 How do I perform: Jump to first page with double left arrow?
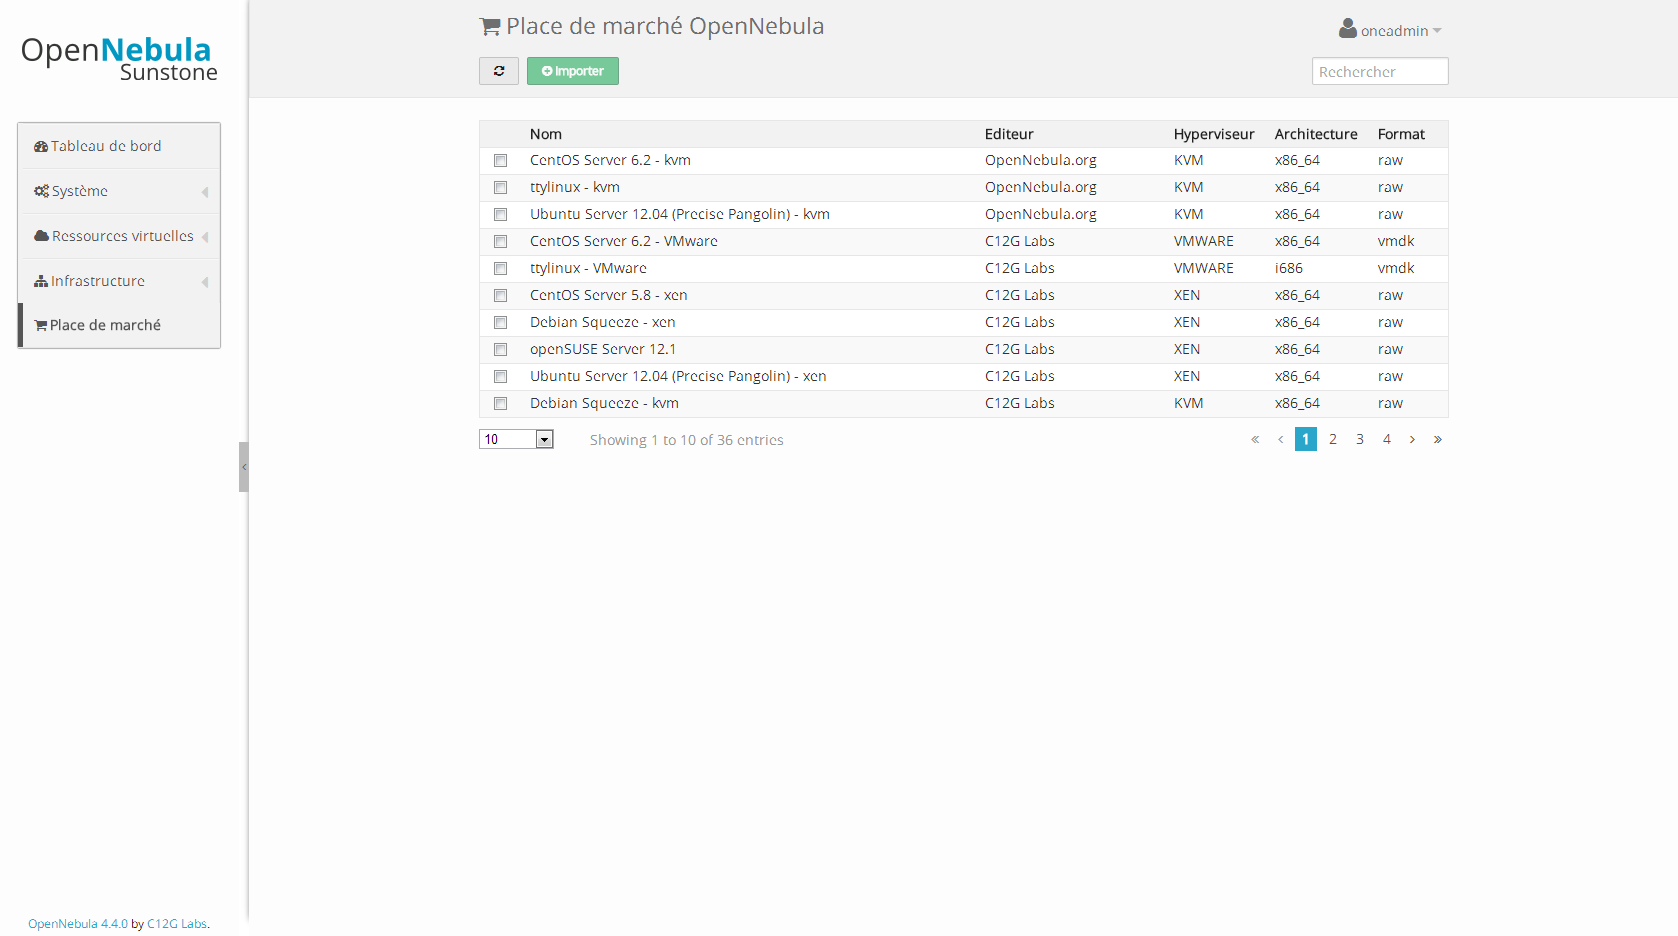1255,439
